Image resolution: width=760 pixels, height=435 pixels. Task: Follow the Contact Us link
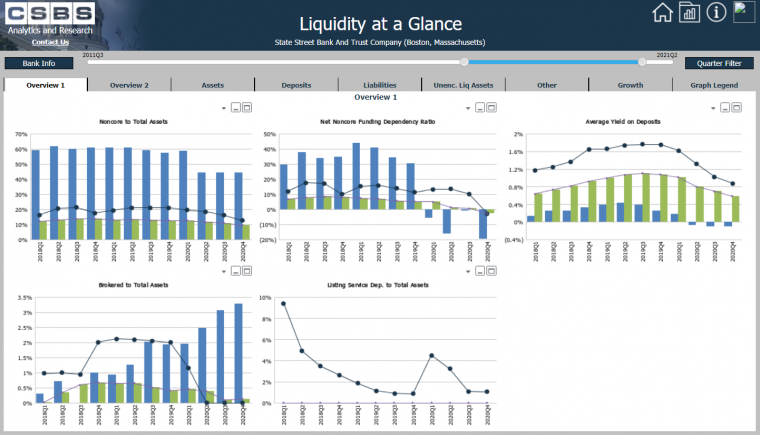50,42
